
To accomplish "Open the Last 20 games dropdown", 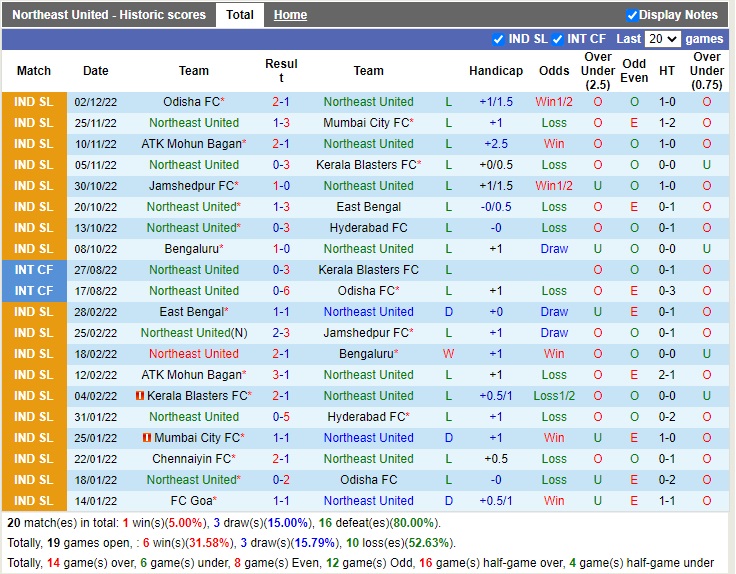I will [662, 39].
